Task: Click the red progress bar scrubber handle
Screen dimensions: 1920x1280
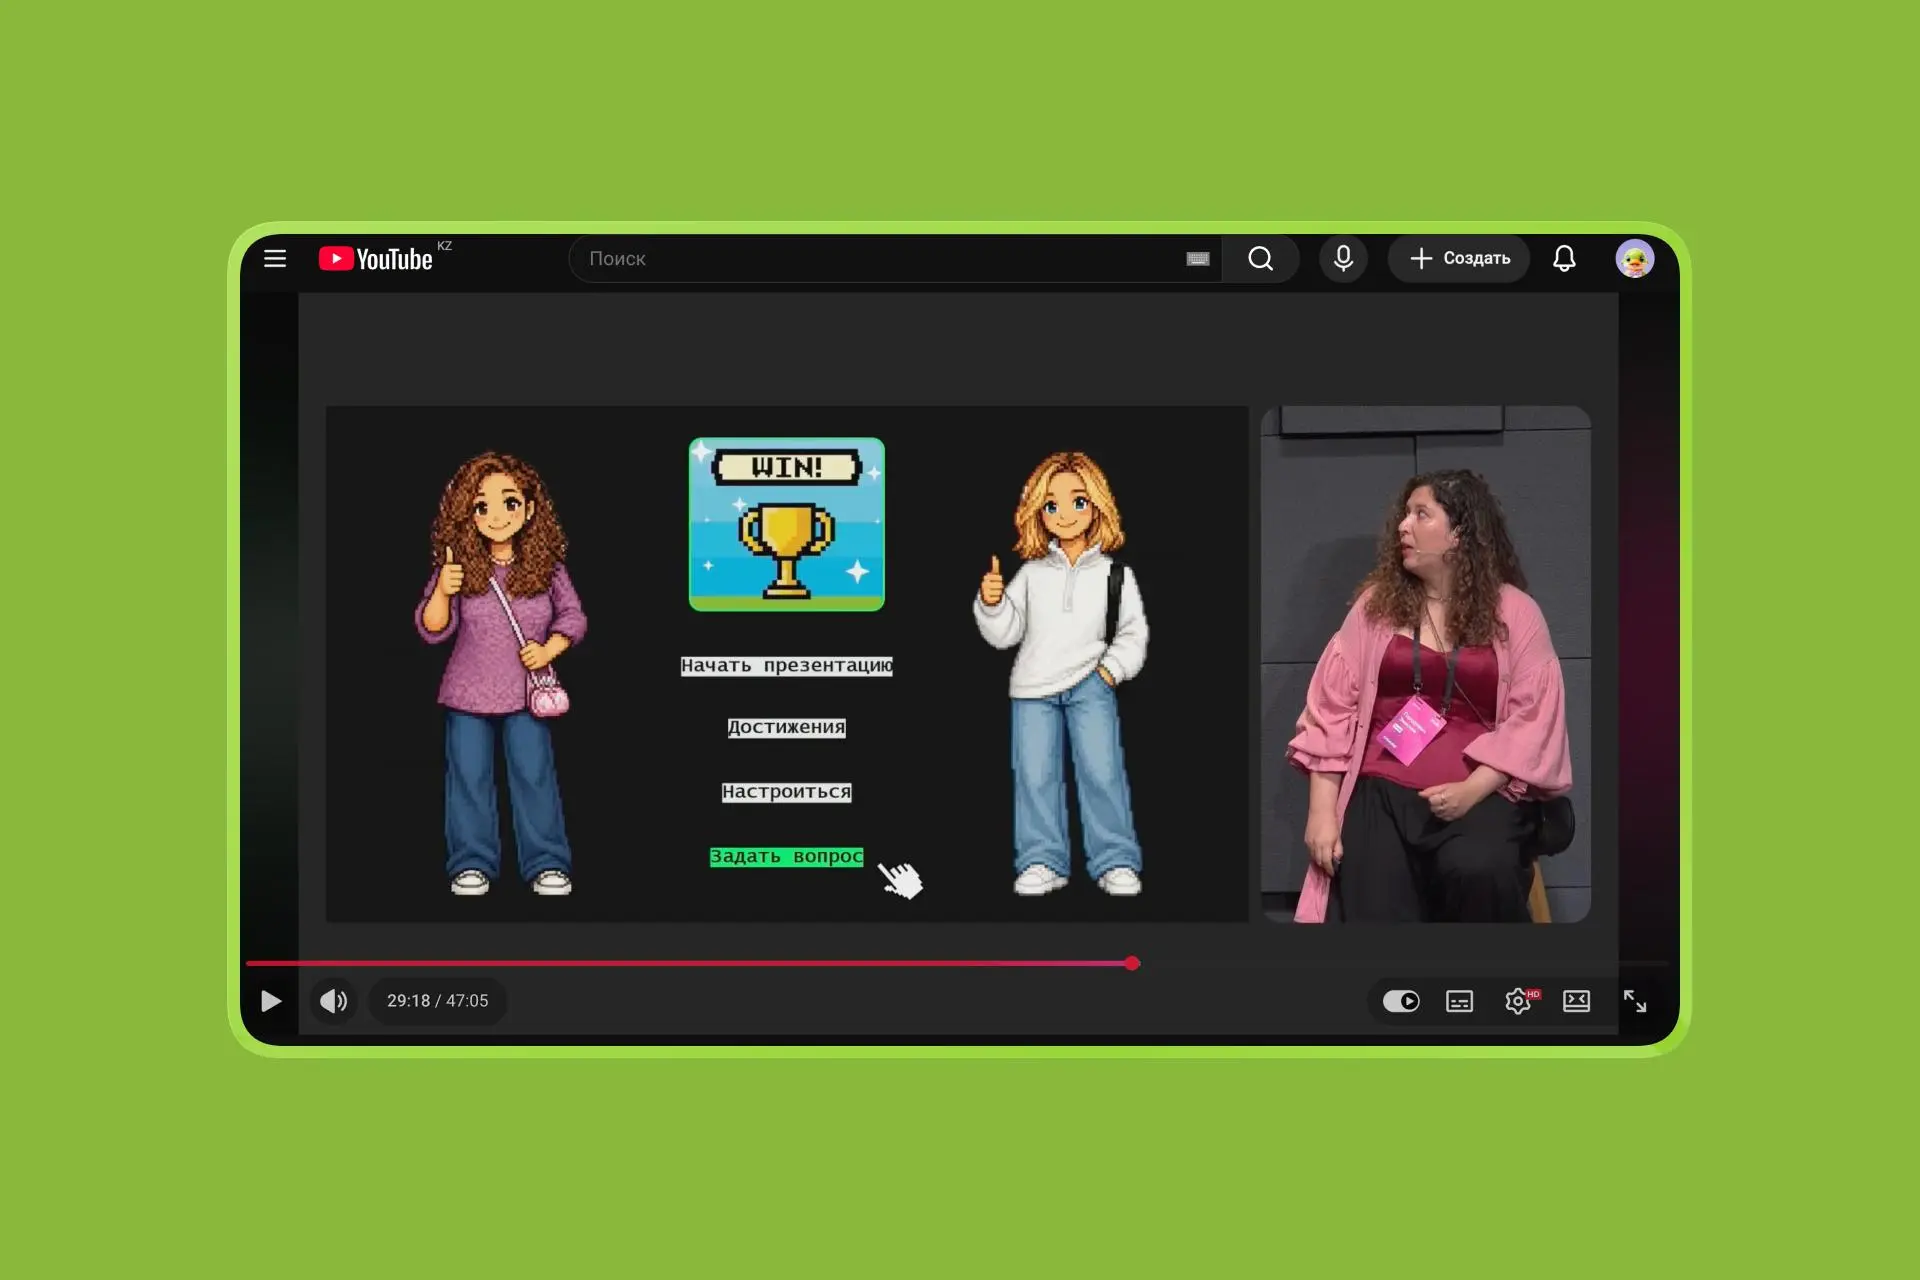Action: [x=1132, y=963]
